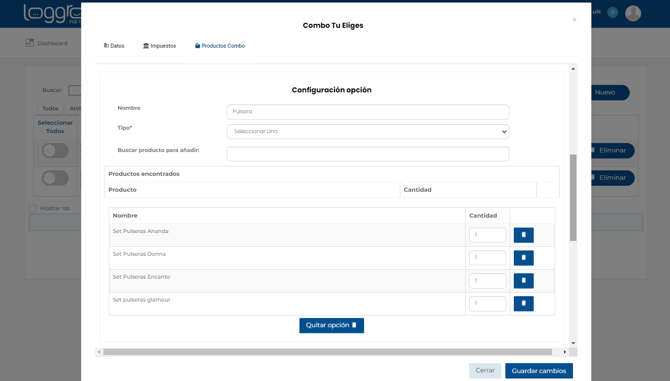Switch to Productos Combo tab

[220, 46]
